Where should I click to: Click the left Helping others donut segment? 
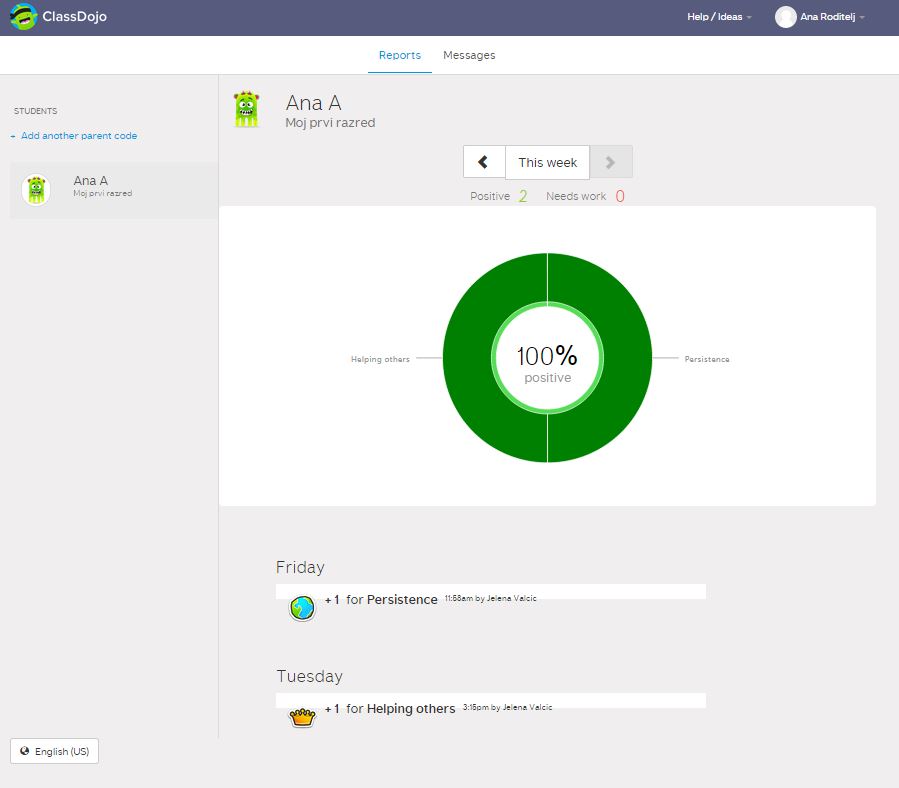468,358
